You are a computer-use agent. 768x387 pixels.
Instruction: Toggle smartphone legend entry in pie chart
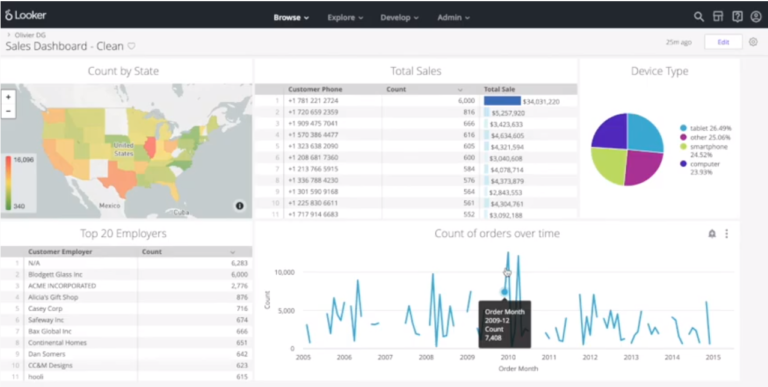704,150
